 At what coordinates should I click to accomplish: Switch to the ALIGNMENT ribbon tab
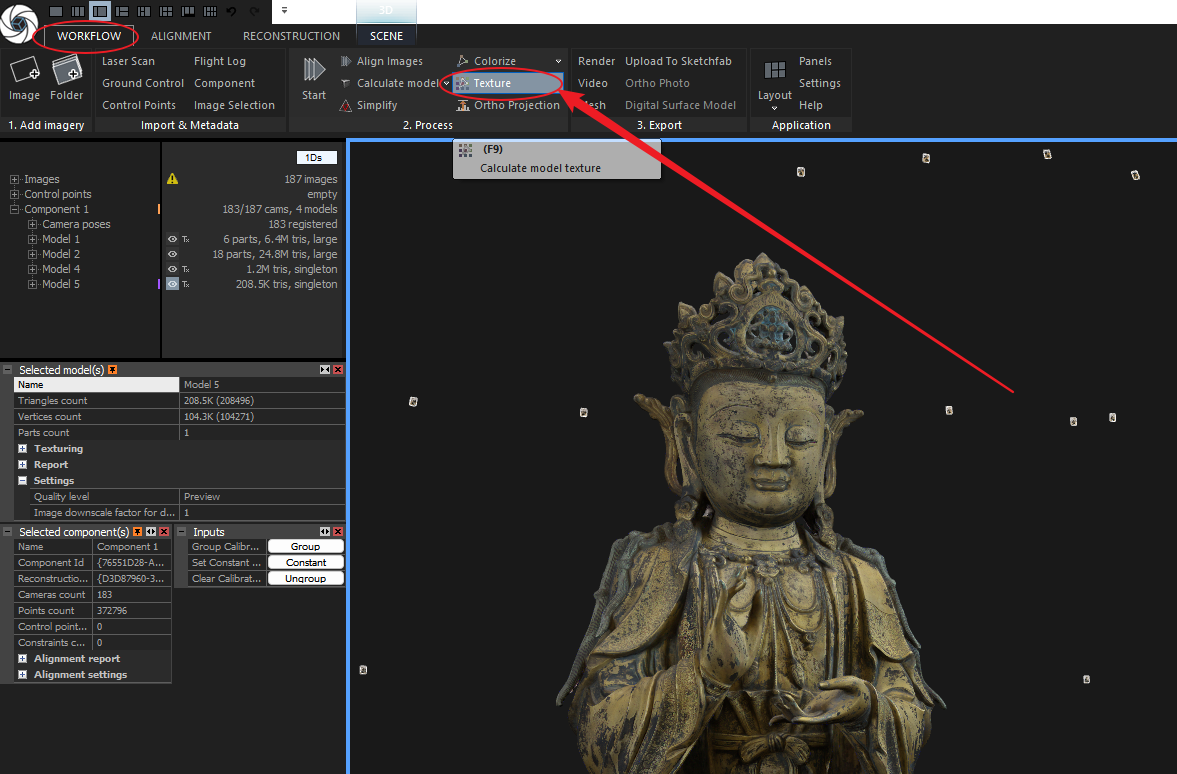[x=181, y=36]
